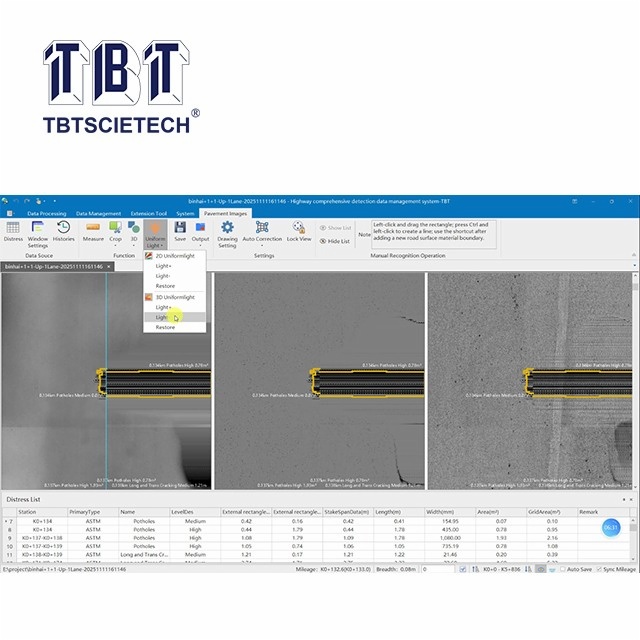640x640 pixels.
Task: Switch to the Data Processing tab
Action: (46, 213)
